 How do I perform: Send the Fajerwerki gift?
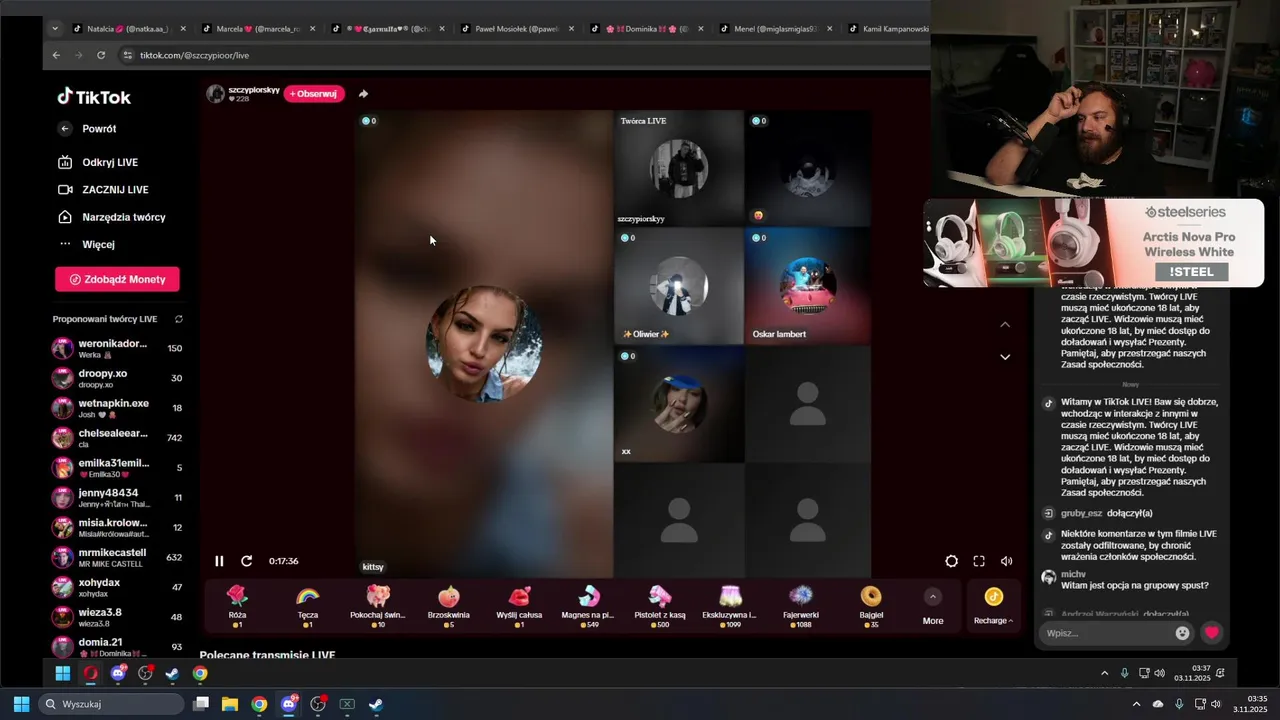(800, 606)
